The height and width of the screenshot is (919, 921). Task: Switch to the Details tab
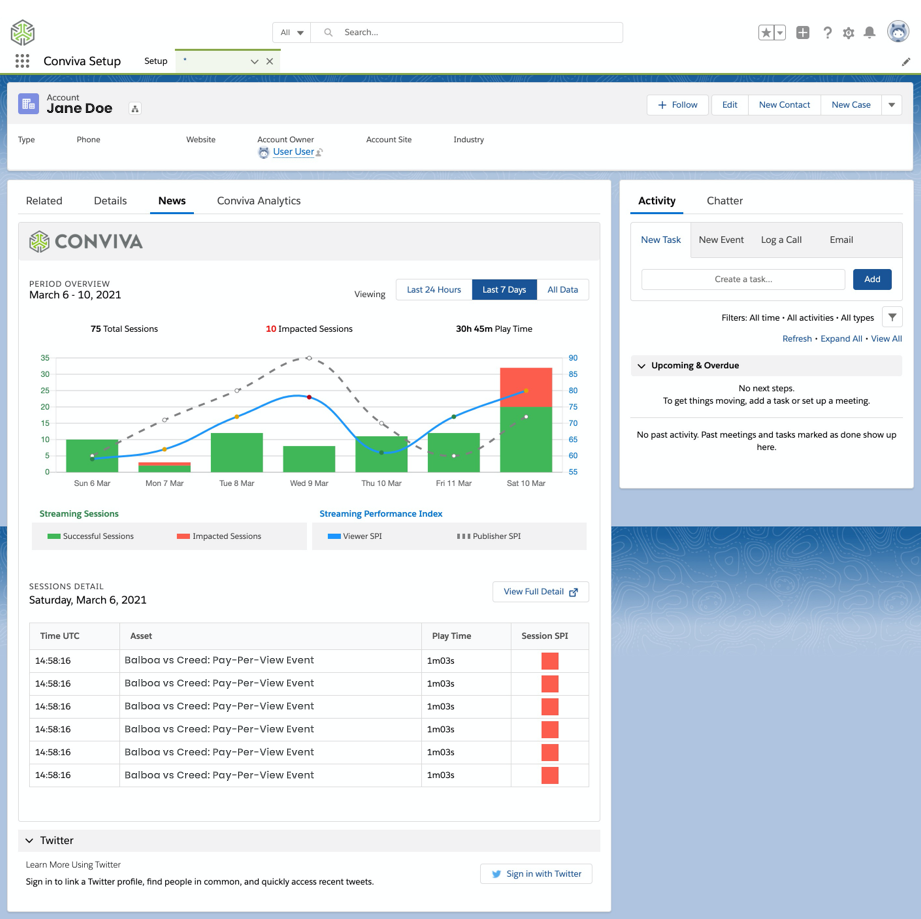(110, 201)
